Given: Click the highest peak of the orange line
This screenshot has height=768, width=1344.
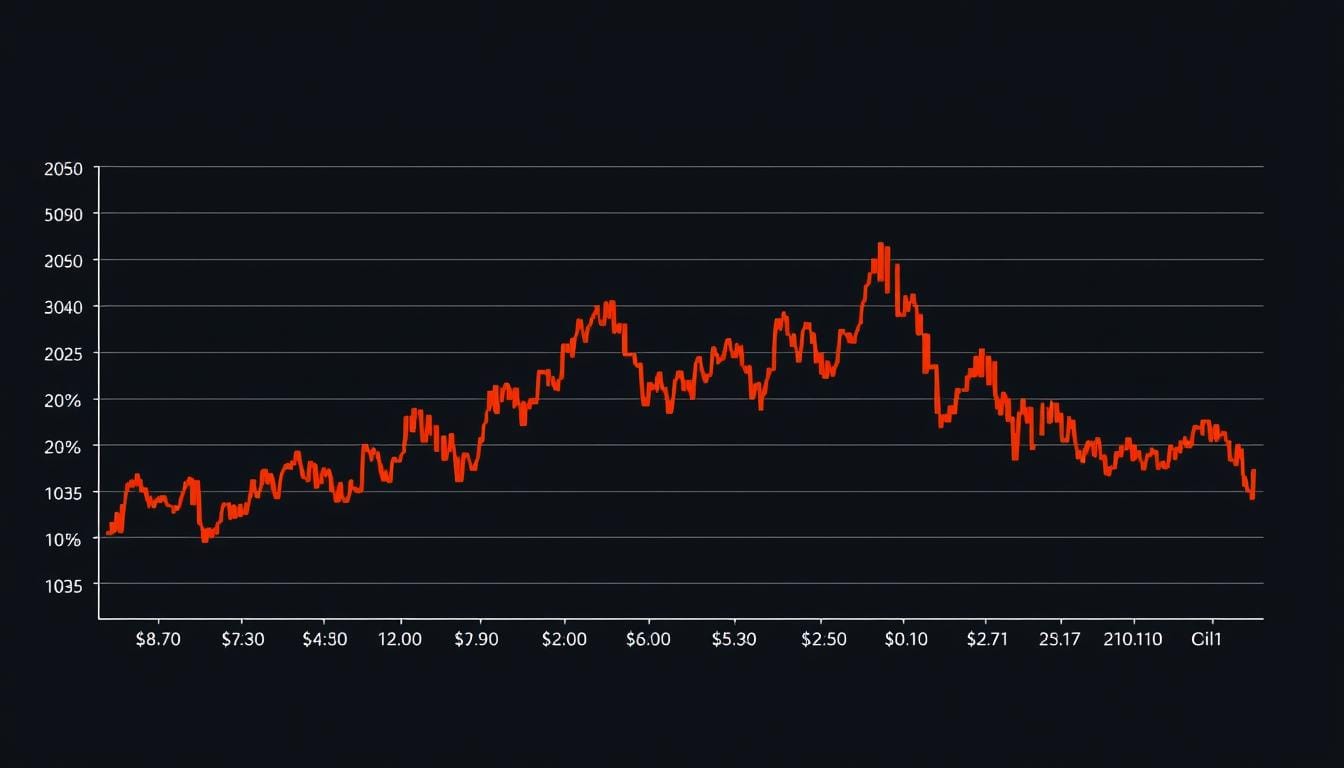Looking at the screenshot, I should pos(880,245).
